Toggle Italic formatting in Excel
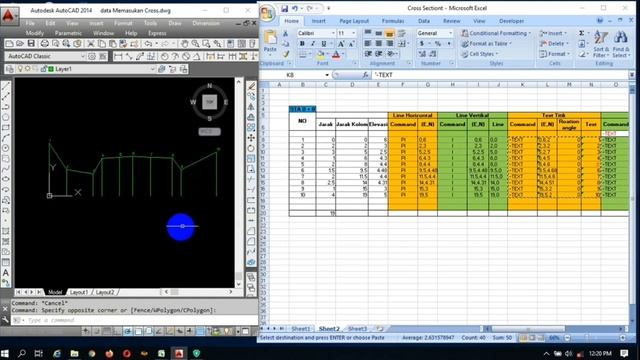 pos(313,43)
